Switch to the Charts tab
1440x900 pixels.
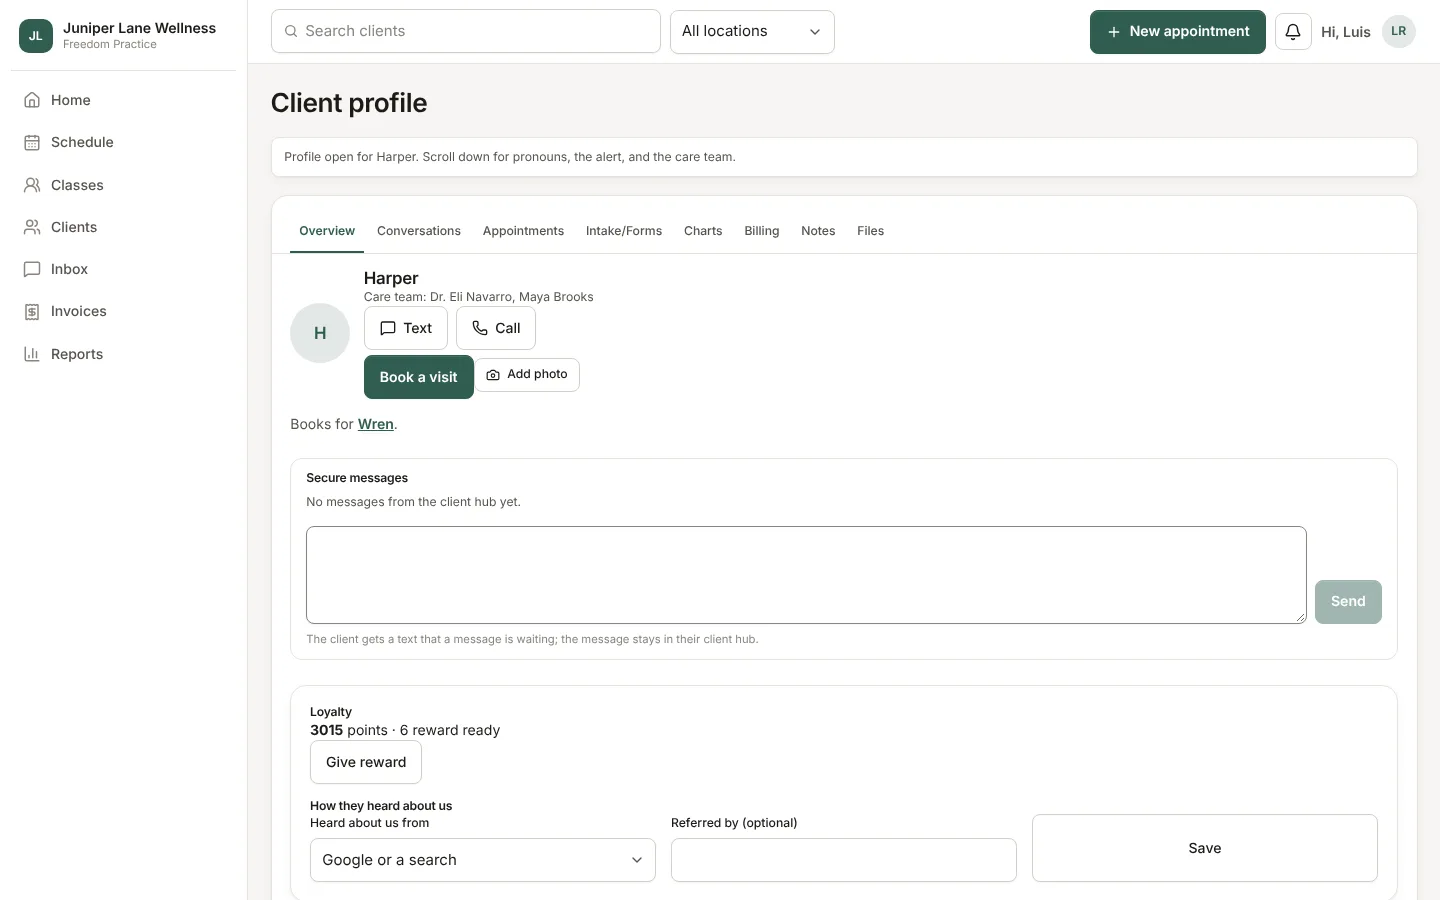point(703,231)
